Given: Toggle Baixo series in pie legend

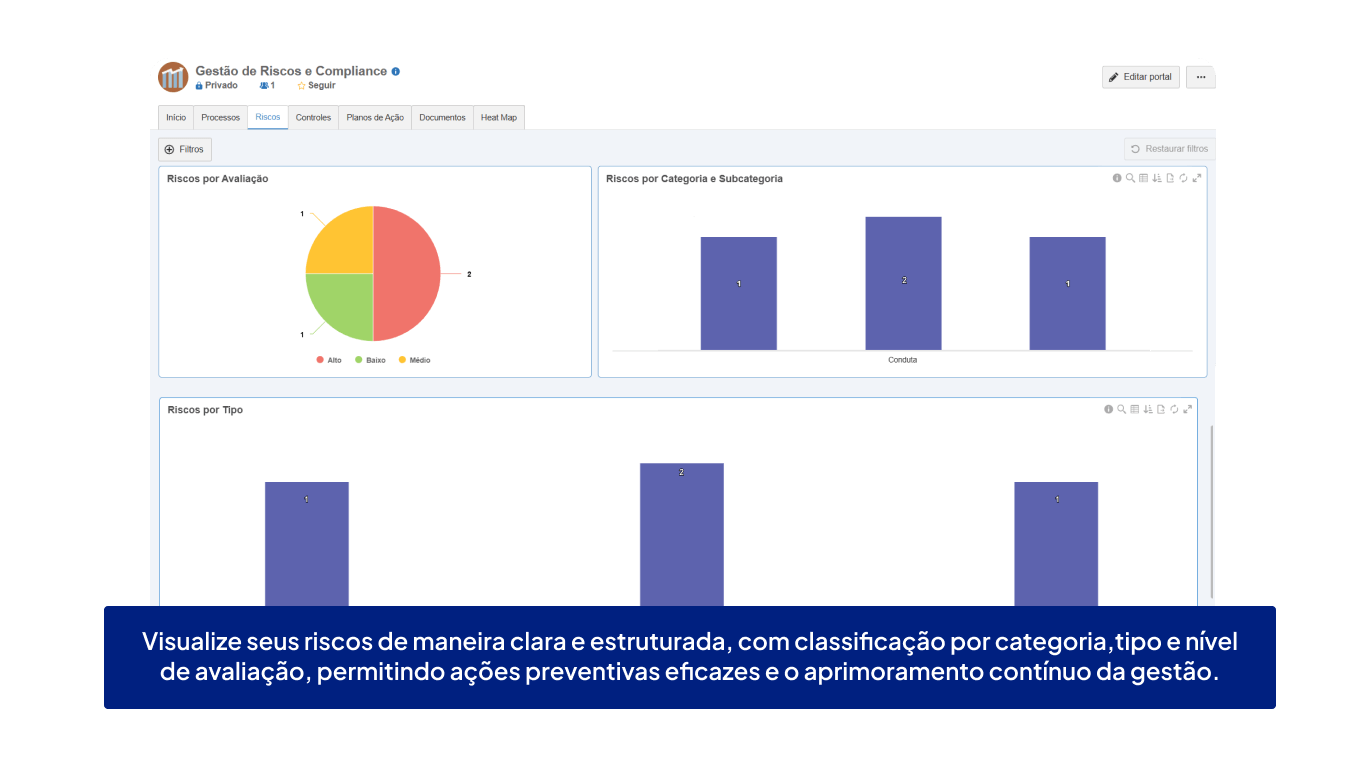Looking at the screenshot, I should coord(369,360).
